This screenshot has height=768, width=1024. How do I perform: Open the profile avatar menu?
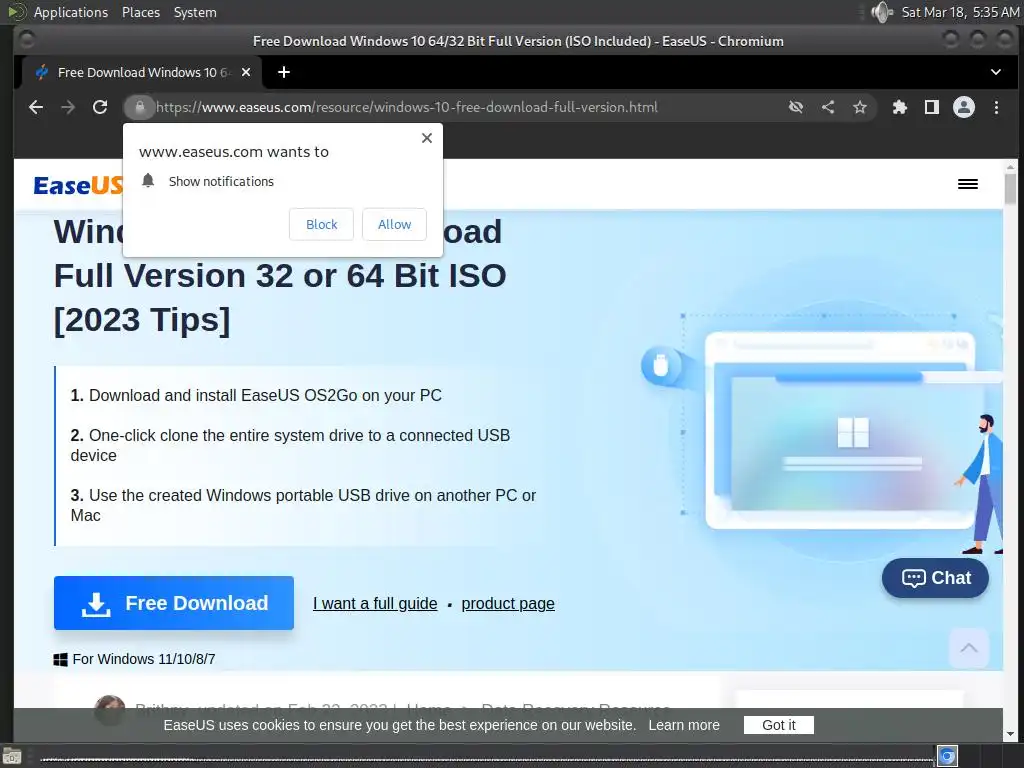coord(964,107)
